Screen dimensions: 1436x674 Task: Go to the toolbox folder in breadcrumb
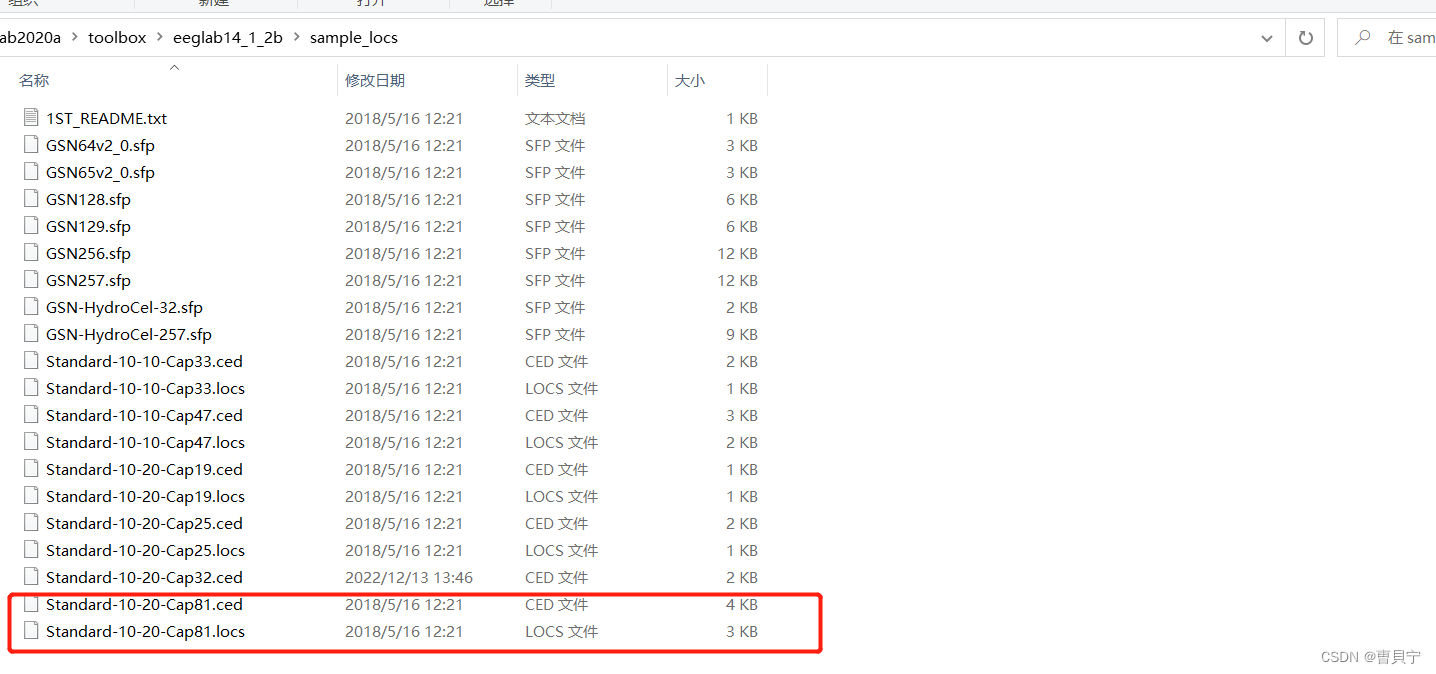pyautogui.click(x=117, y=38)
